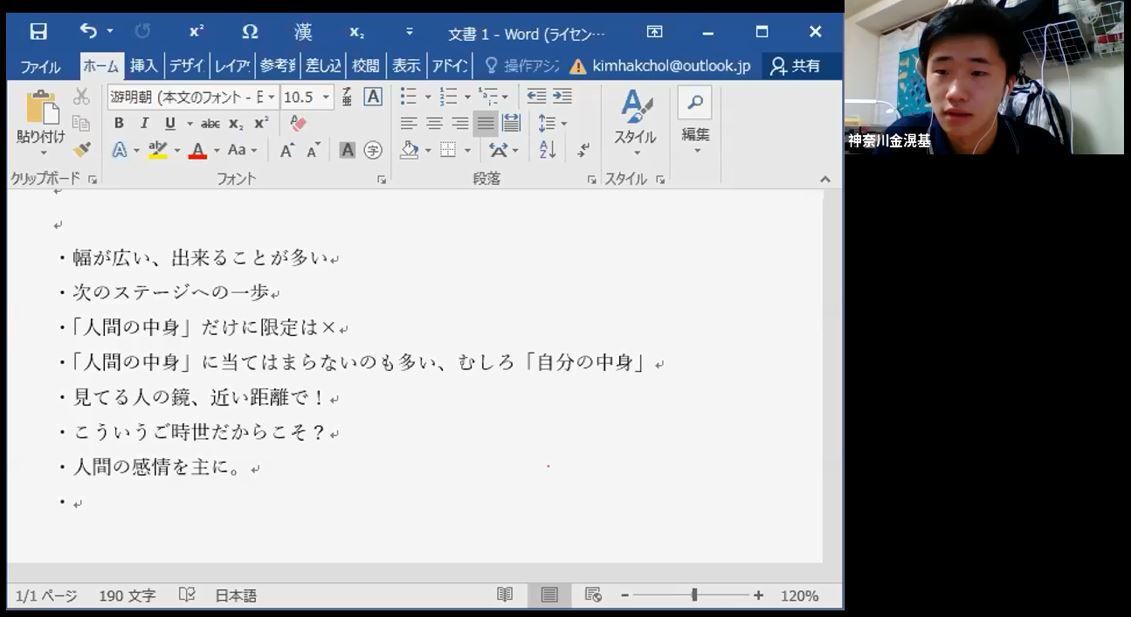The width and height of the screenshot is (1131, 617).
Task: Click the Format Painter brush icon
Action: [x=82, y=150]
